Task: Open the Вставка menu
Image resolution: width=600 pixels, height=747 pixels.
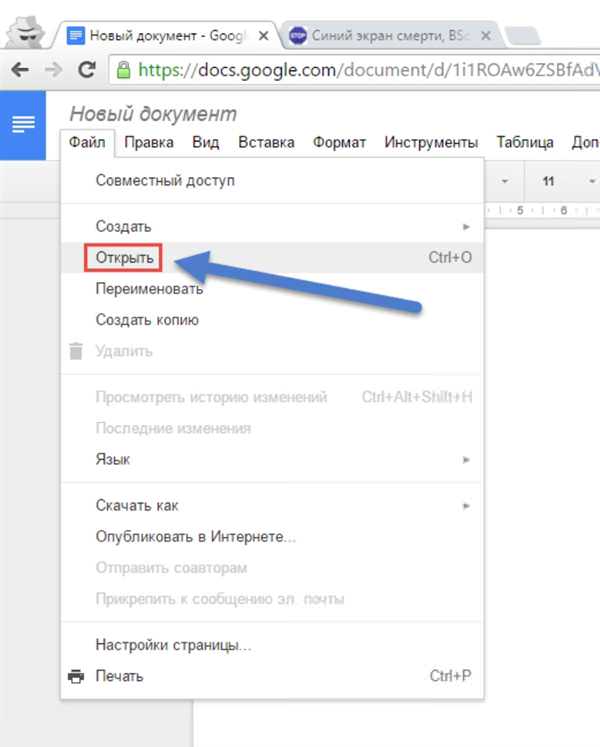Action: coord(266,142)
